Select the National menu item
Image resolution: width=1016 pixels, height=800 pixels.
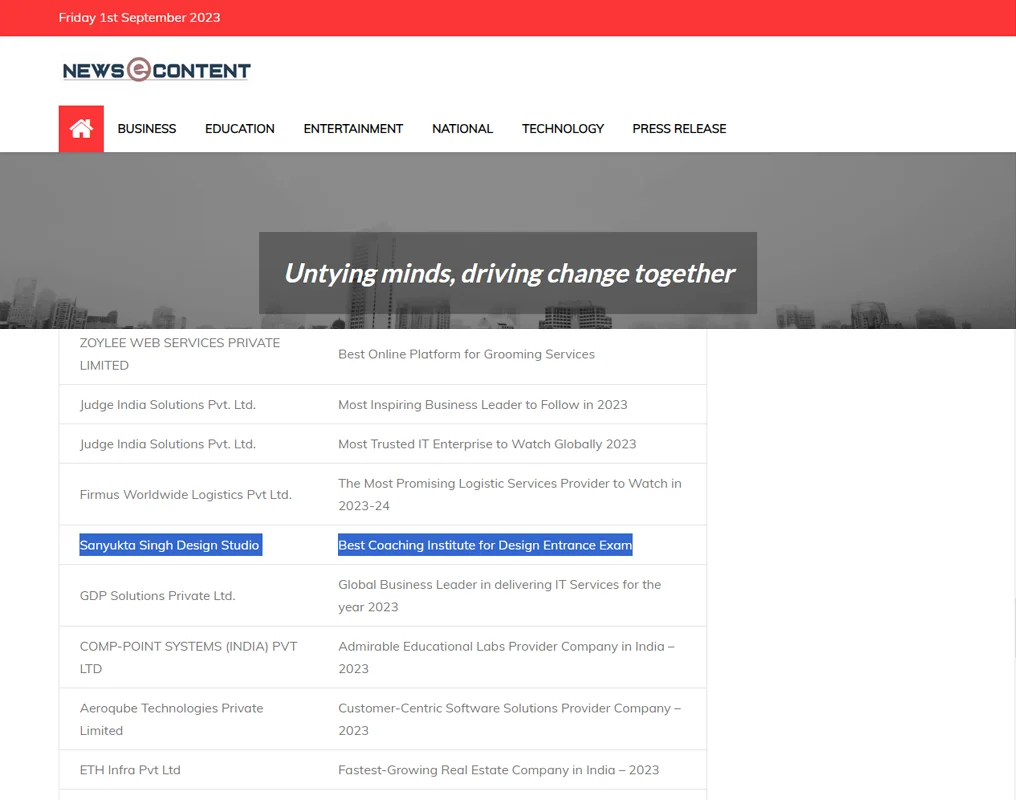coord(462,129)
